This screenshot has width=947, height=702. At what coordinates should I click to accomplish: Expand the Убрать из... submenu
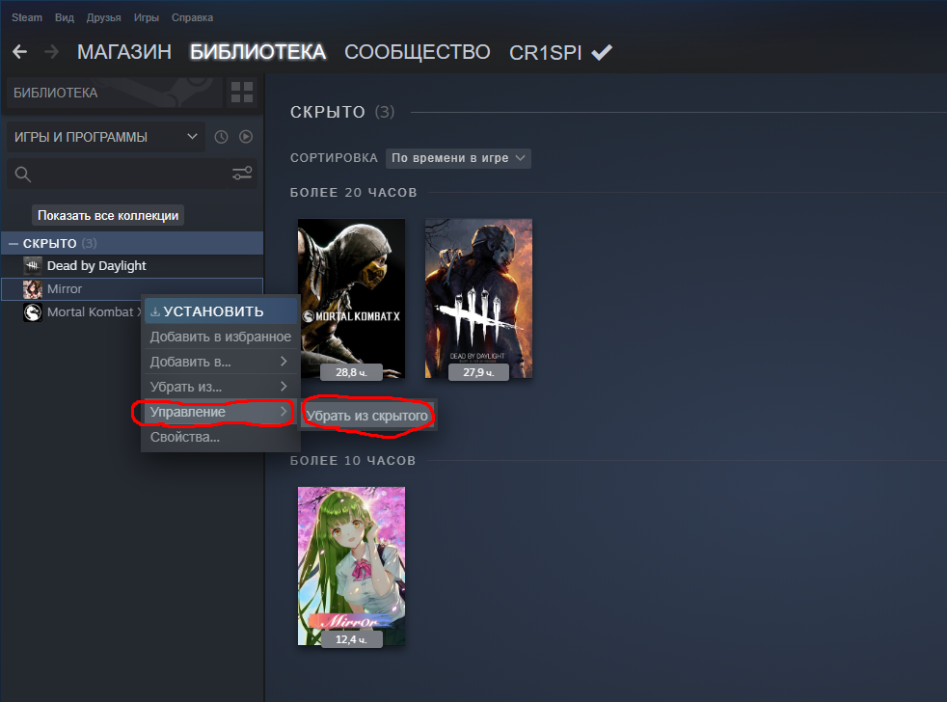point(220,387)
